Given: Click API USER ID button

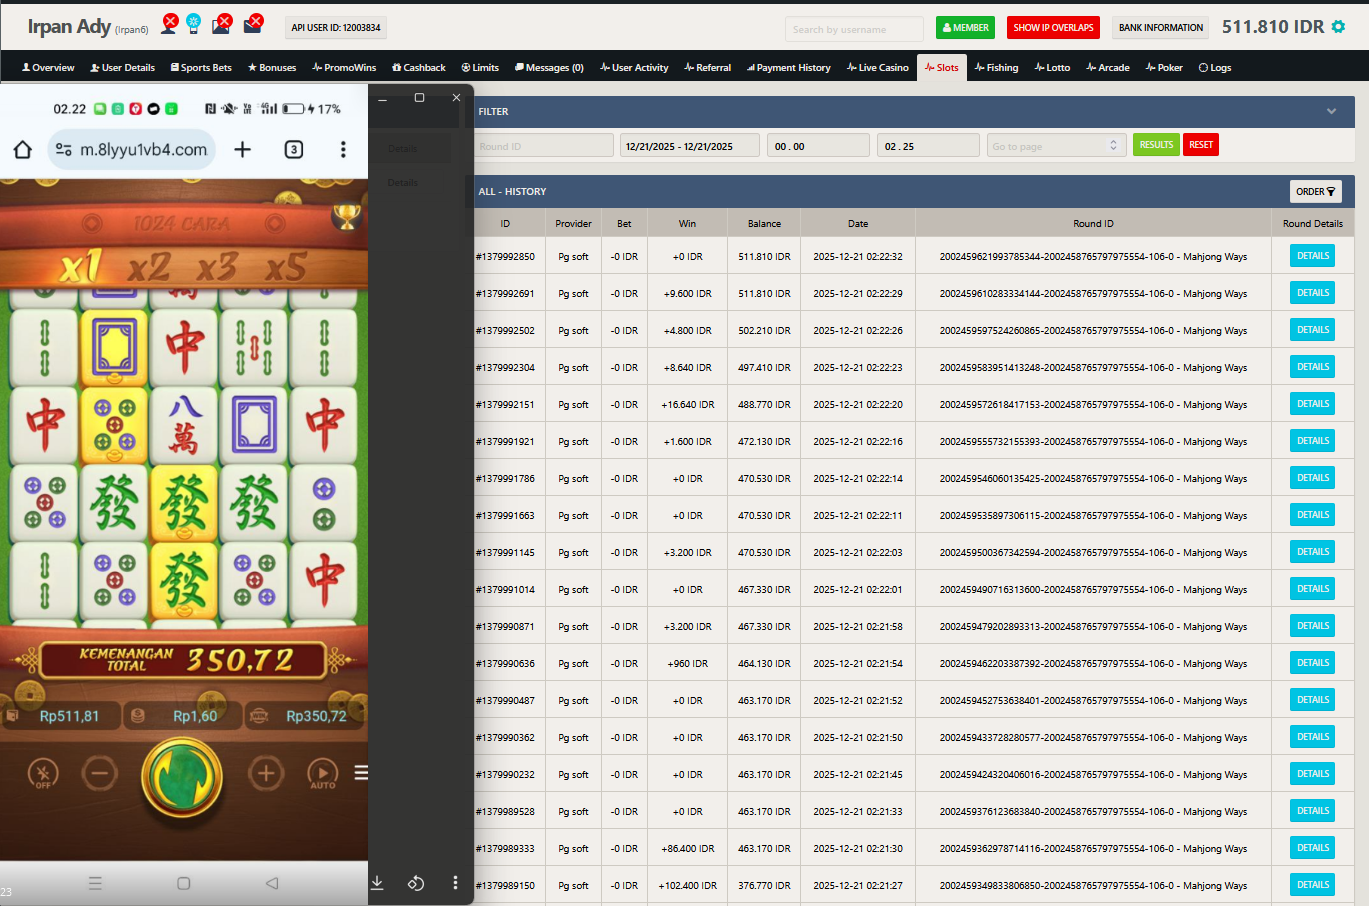Looking at the screenshot, I should [336, 28].
